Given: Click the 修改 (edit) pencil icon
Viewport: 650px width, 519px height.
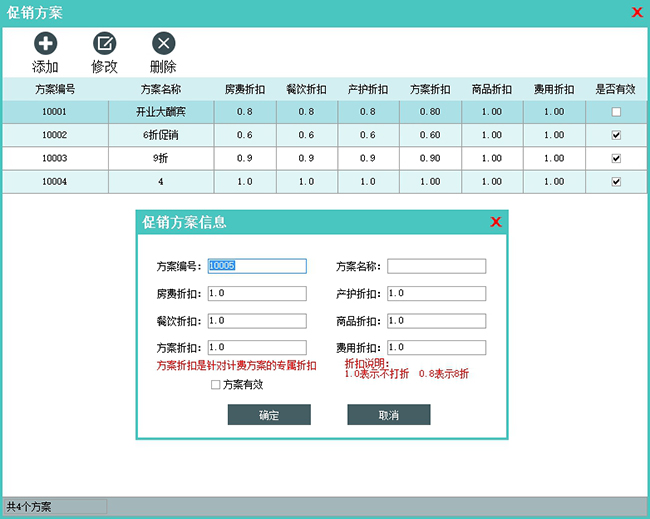Looking at the screenshot, I should pos(104,43).
